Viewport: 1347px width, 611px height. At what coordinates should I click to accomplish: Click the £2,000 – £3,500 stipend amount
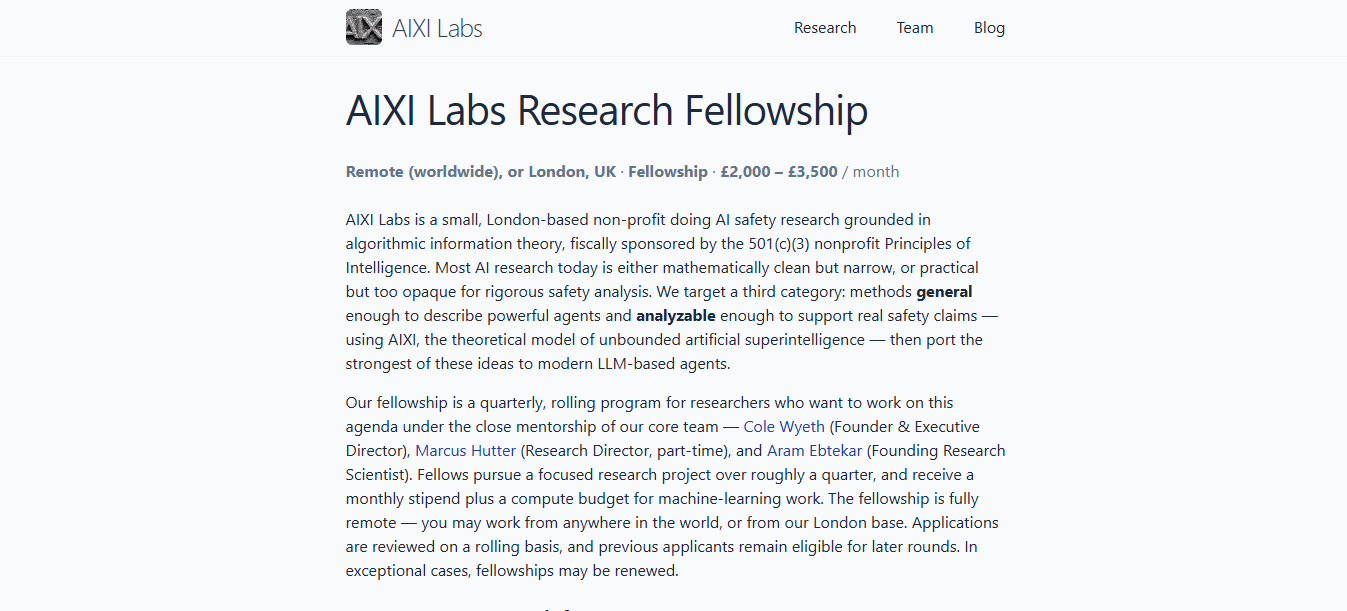(779, 172)
